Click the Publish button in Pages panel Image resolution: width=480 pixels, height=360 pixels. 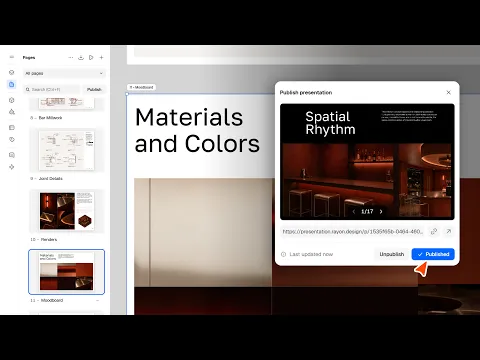[94, 89]
